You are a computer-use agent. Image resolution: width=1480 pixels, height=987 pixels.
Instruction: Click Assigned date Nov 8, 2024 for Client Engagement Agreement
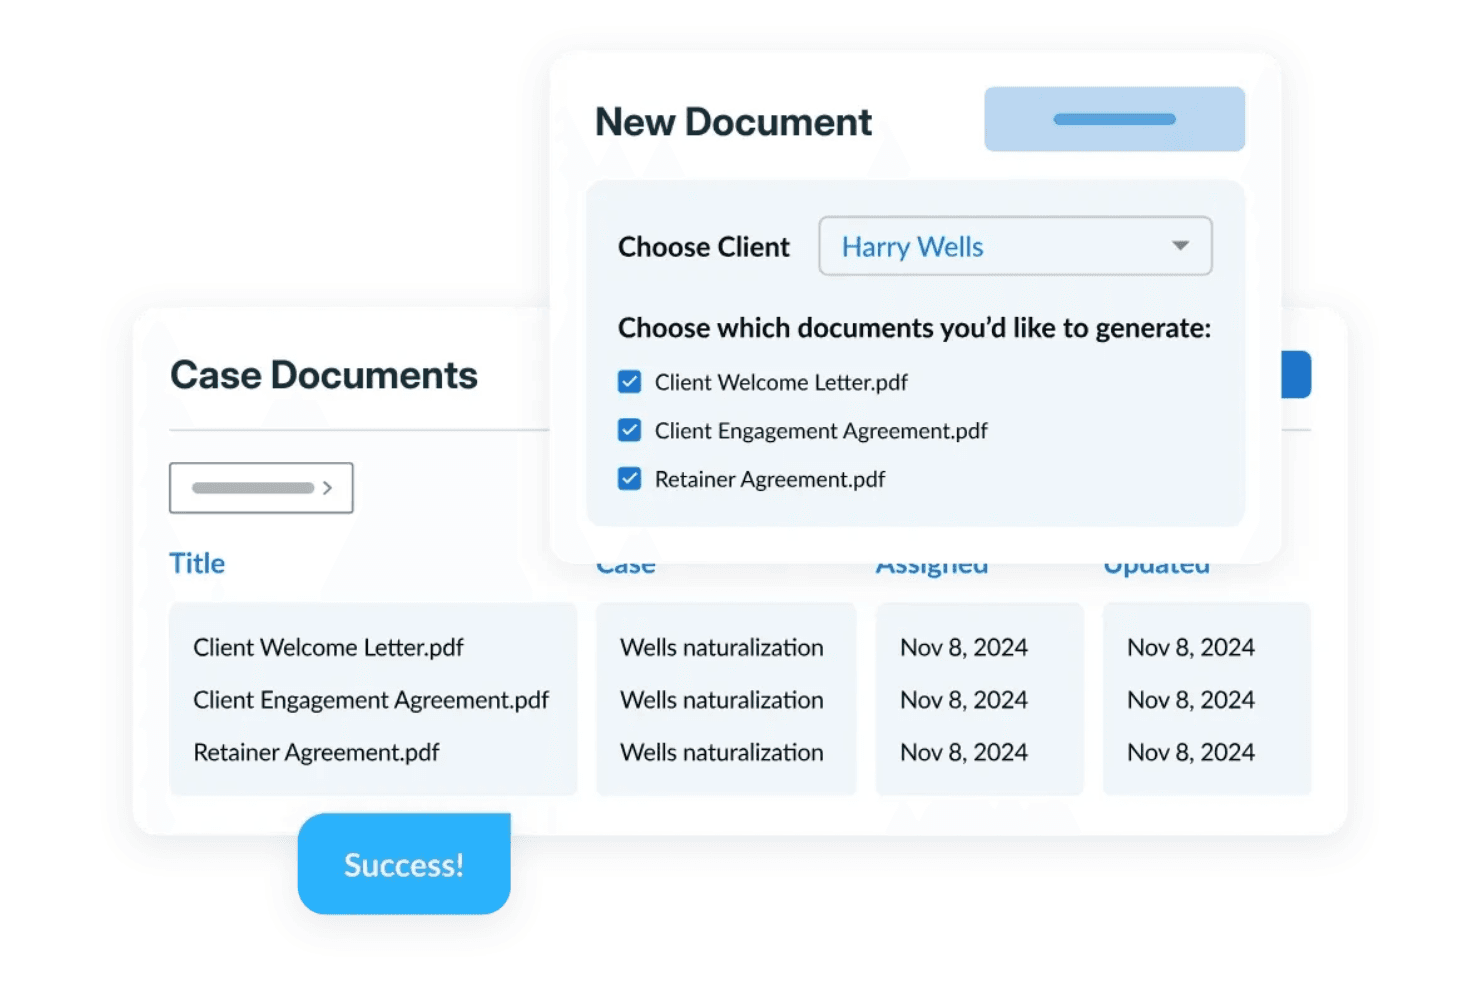(964, 700)
